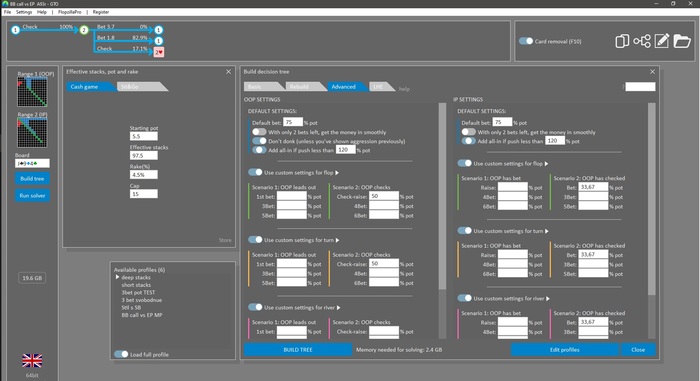Toggle OOP 'With only 2 bets left' switch

pyautogui.click(x=259, y=132)
